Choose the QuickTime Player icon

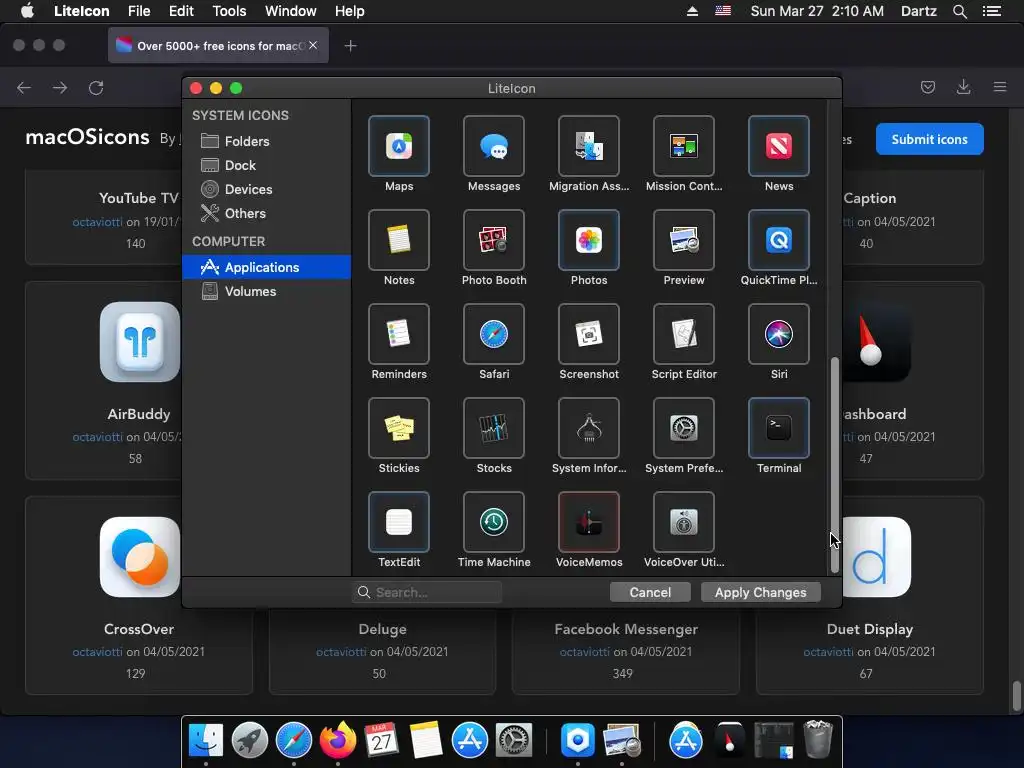pyautogui.click(x=778, y=240)
